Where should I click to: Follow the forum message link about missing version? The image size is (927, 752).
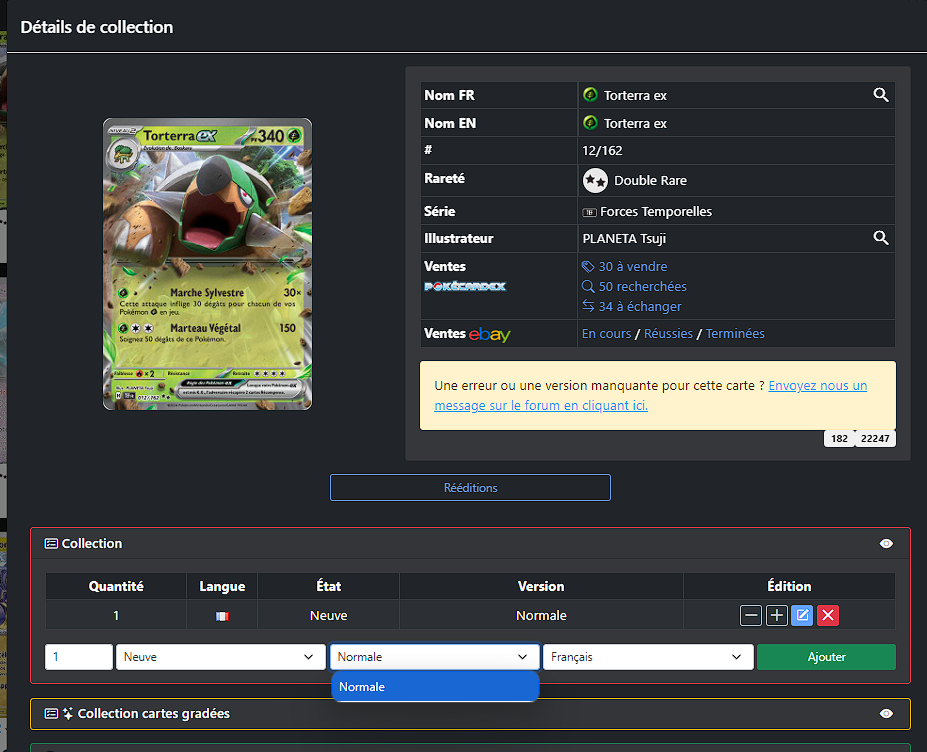[x=650, y=396]
